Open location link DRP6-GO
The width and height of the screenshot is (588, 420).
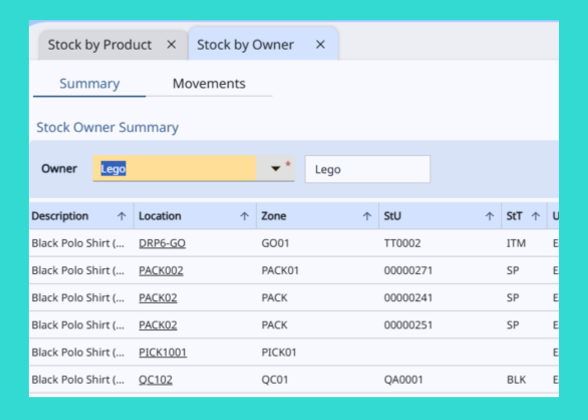pos(162,243)
